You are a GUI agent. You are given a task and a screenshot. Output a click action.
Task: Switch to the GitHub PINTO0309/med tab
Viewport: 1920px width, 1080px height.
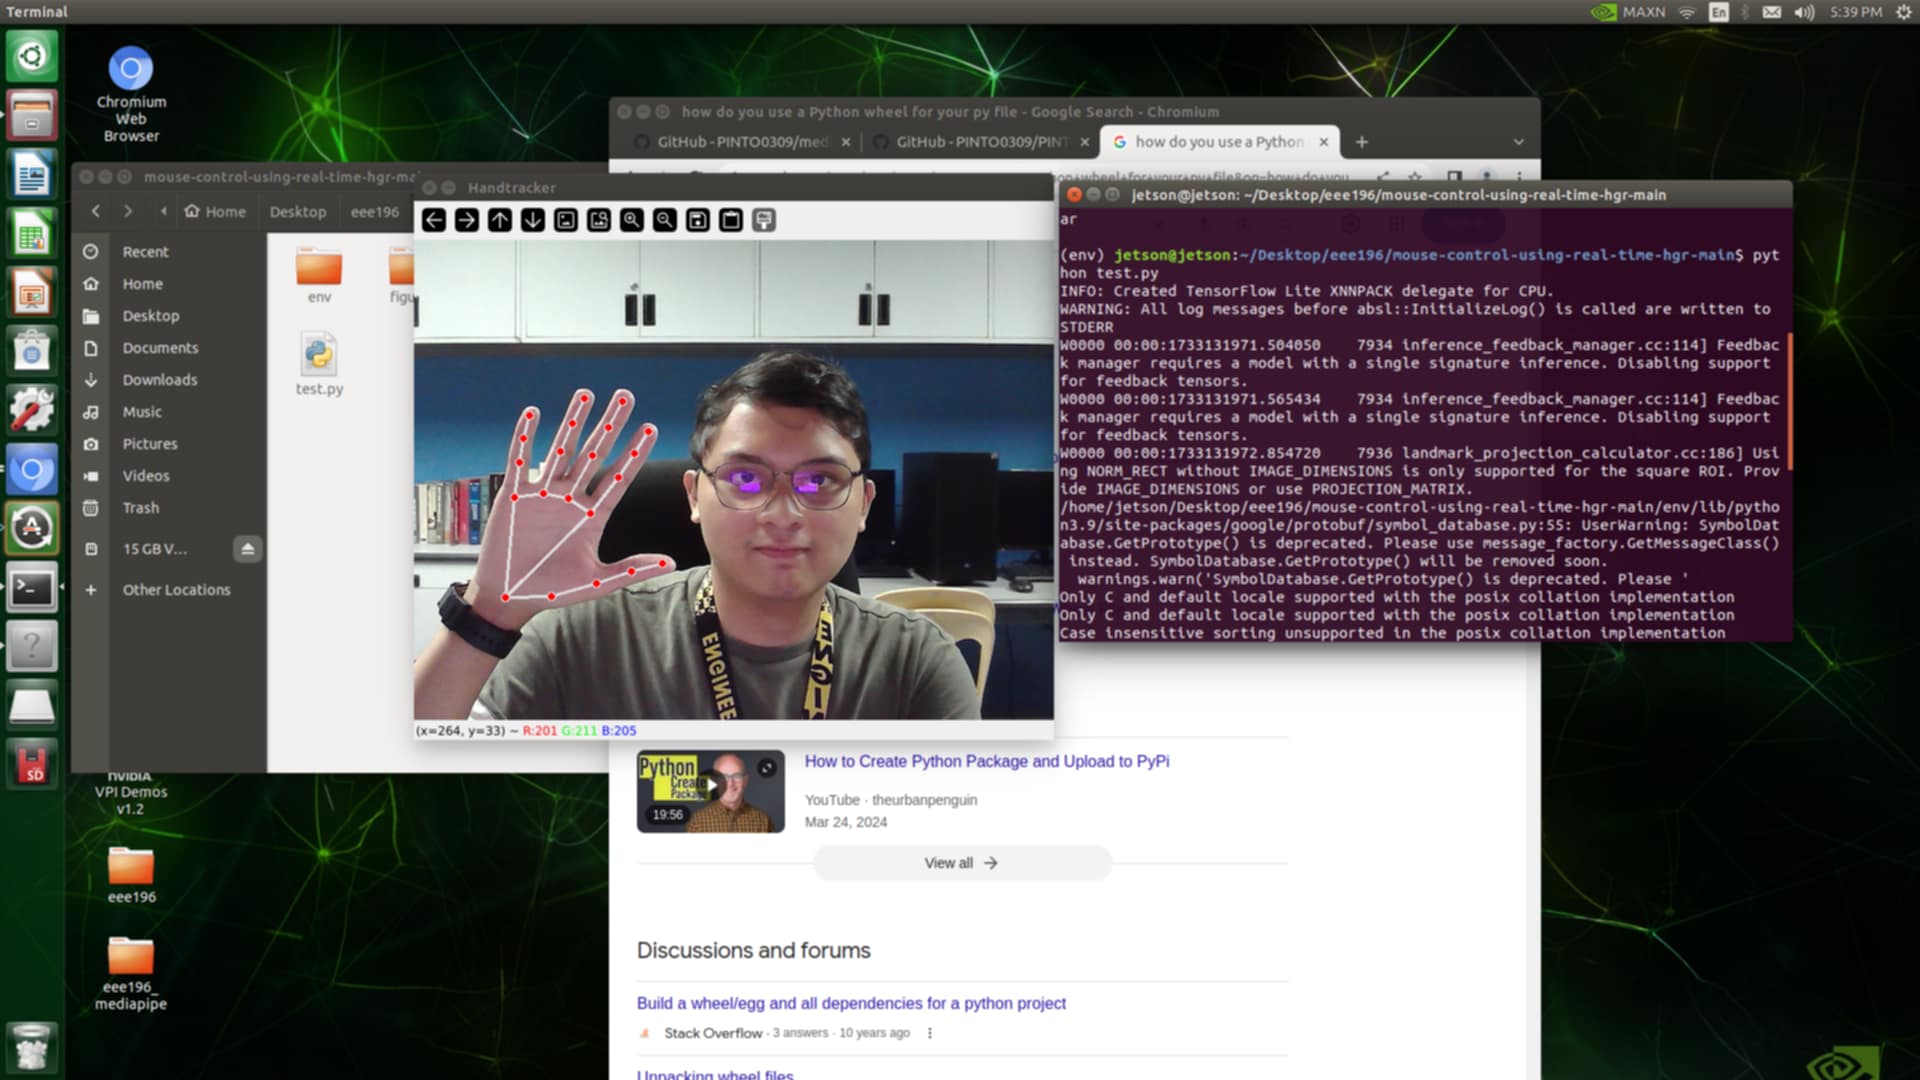coord(742,142)
